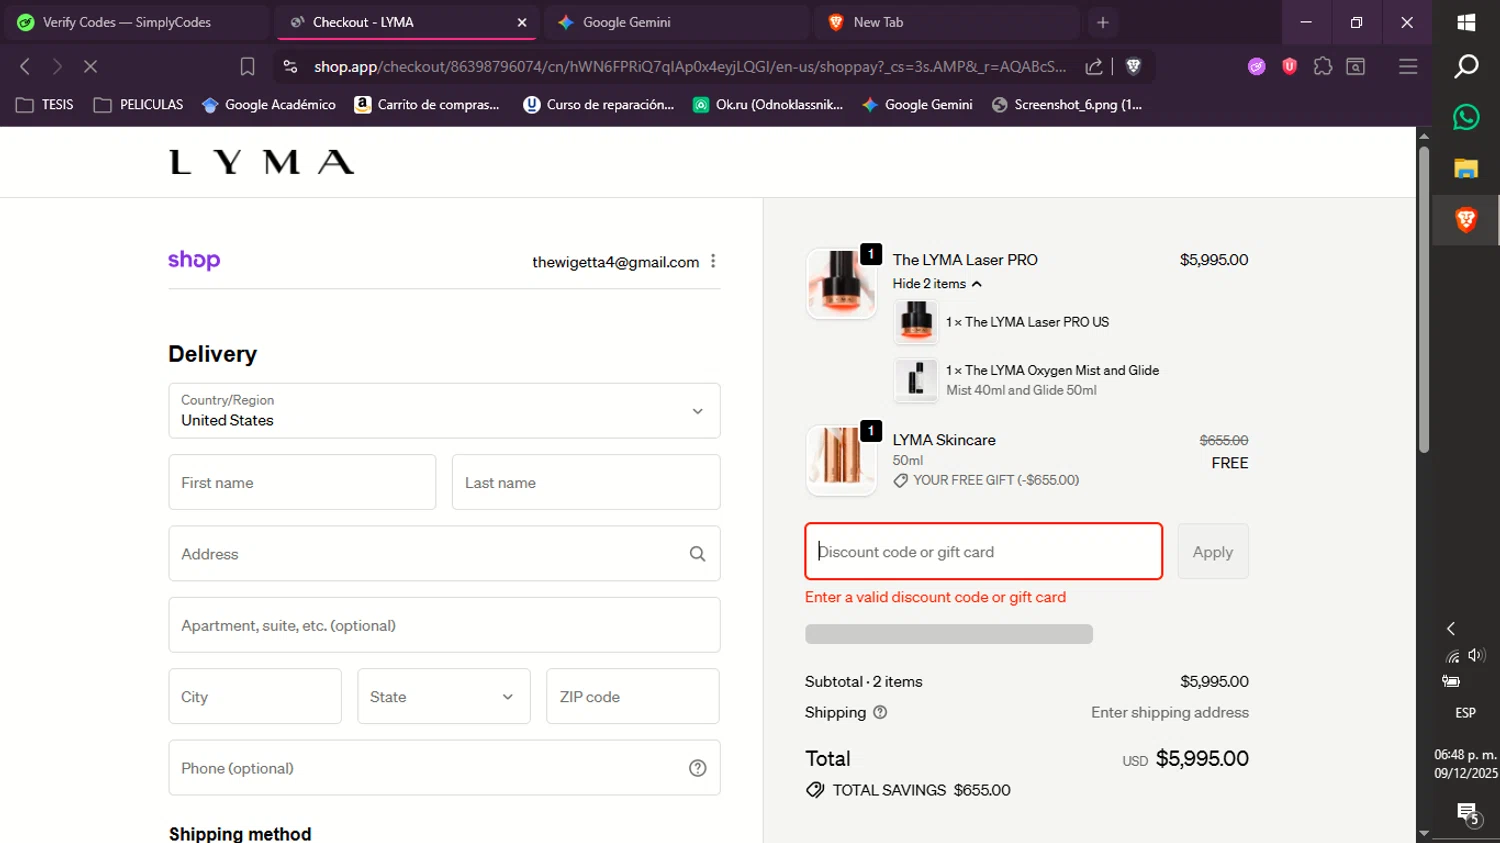Viewport: 1500px width, 843px height.
Task: Click the shop logo
Action: point(194,260)
